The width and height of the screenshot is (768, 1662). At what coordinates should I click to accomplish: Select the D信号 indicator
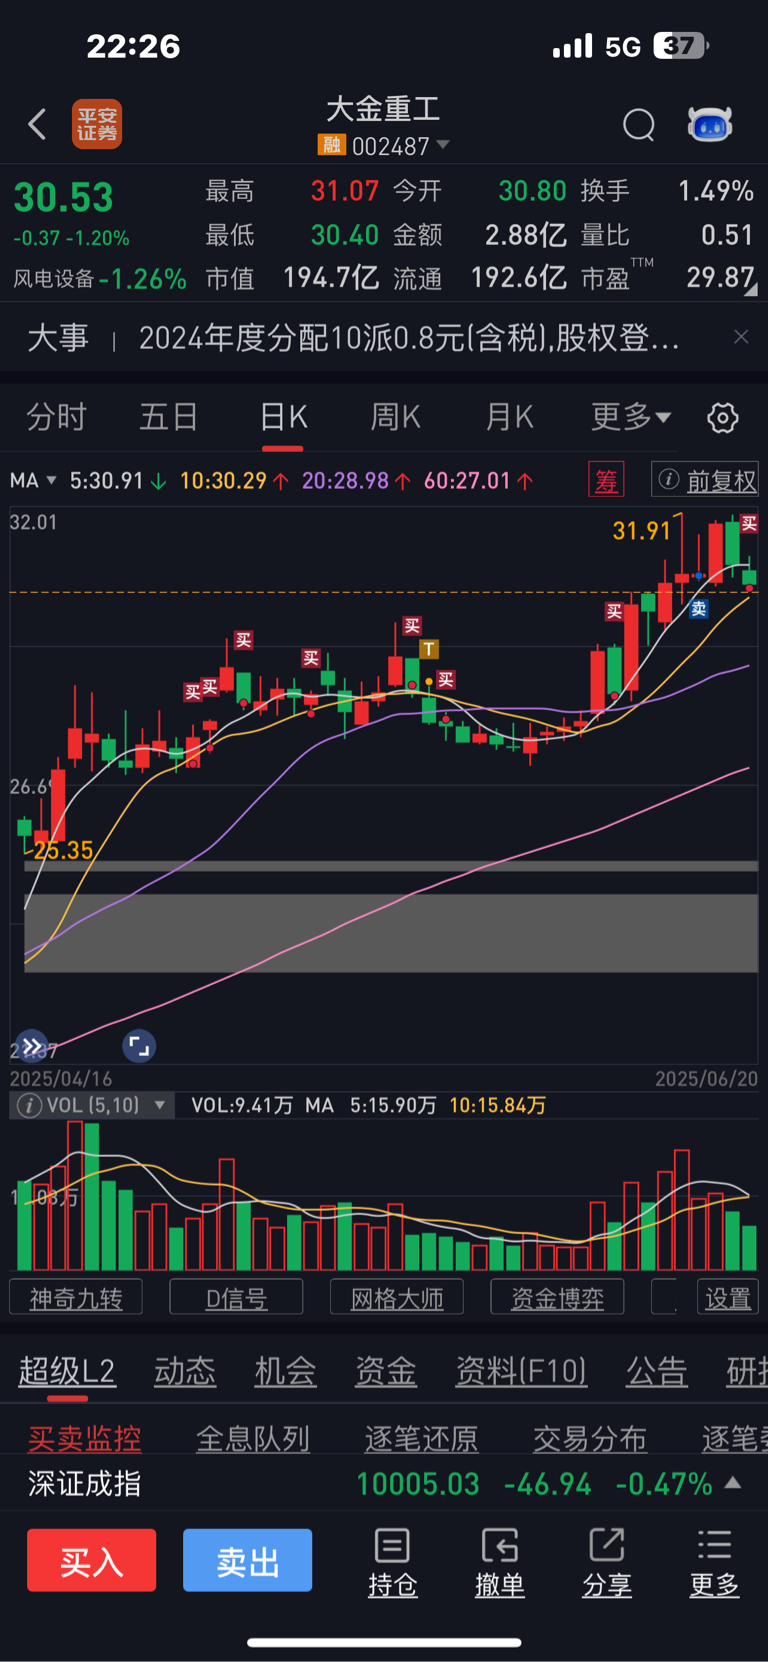coord(236,1297)
